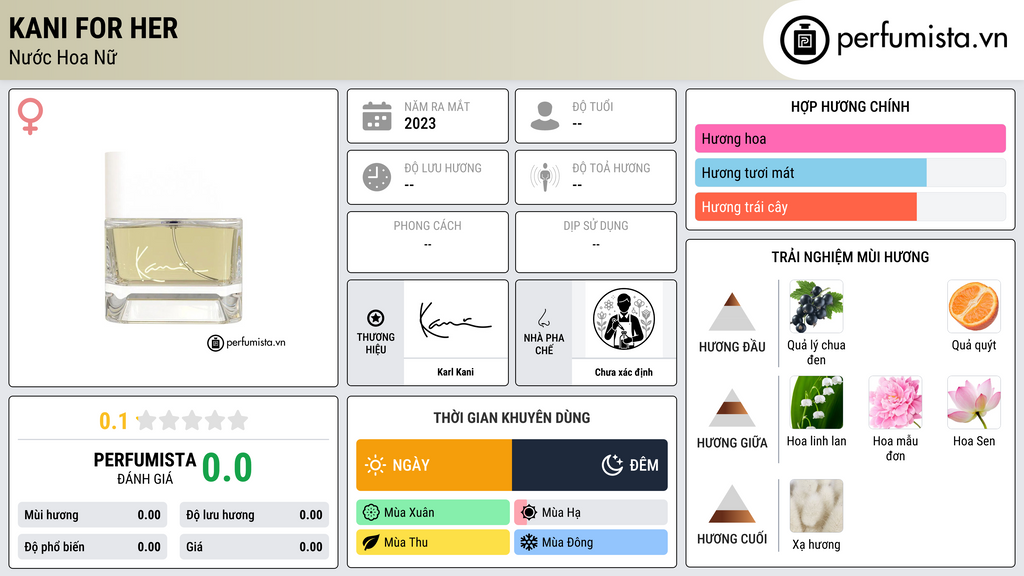
Task: Click the Hoa mẫu đơn note label
Action: 895,448
